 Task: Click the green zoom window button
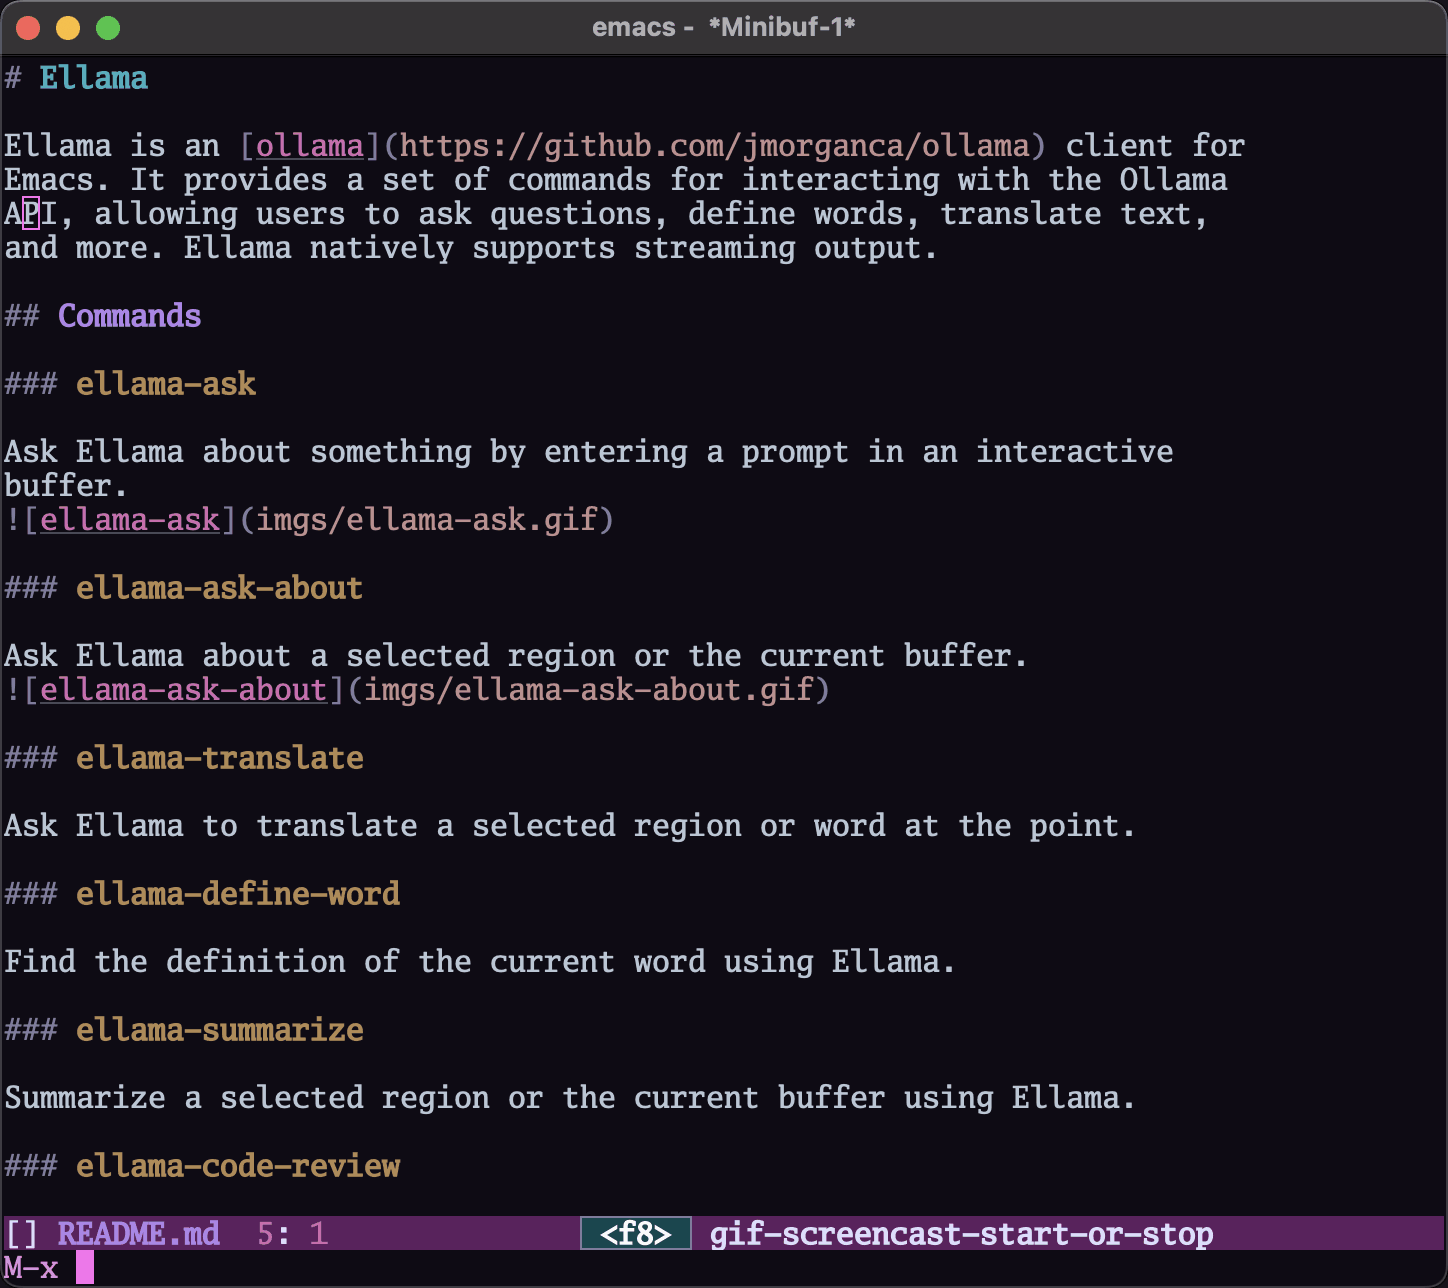(108, 28)
